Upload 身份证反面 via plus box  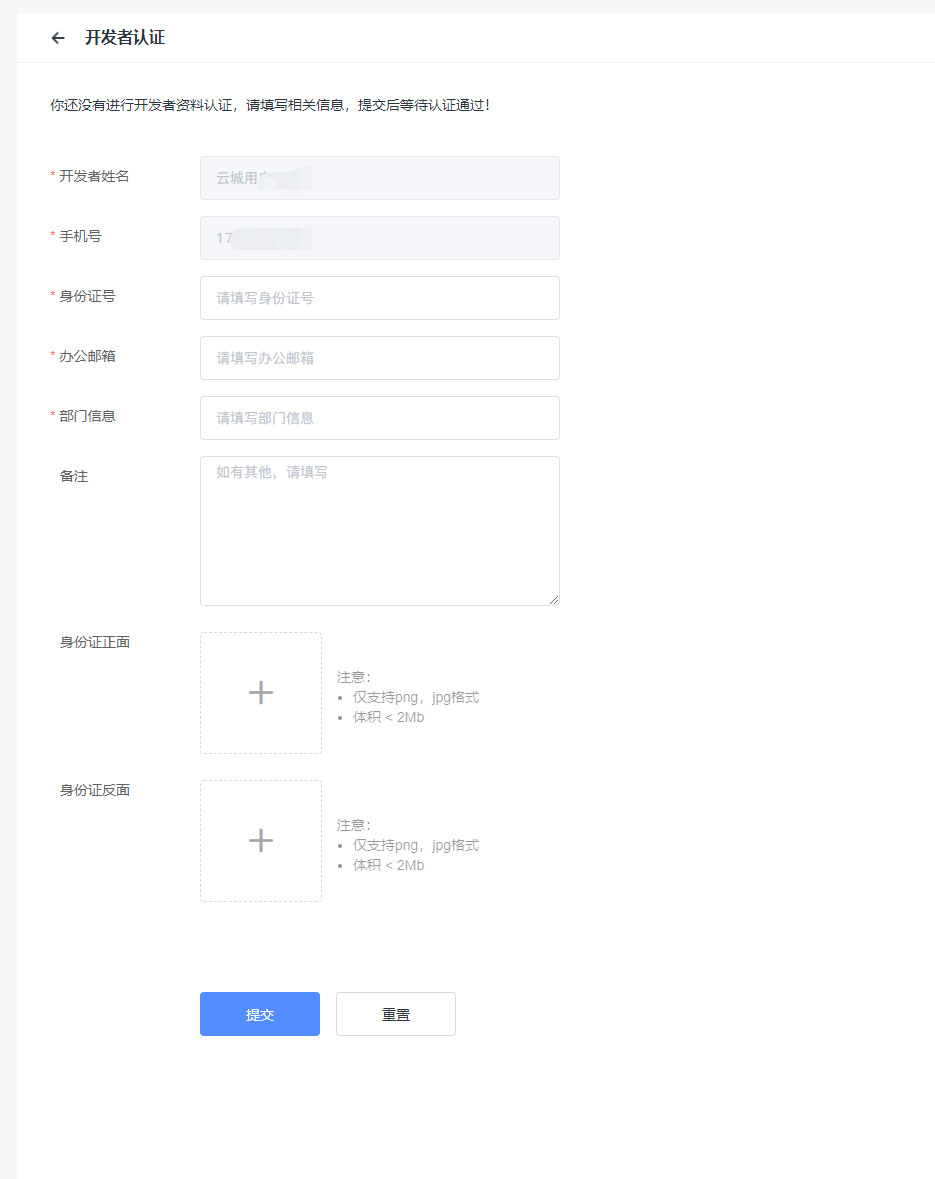tap(261, 841)
